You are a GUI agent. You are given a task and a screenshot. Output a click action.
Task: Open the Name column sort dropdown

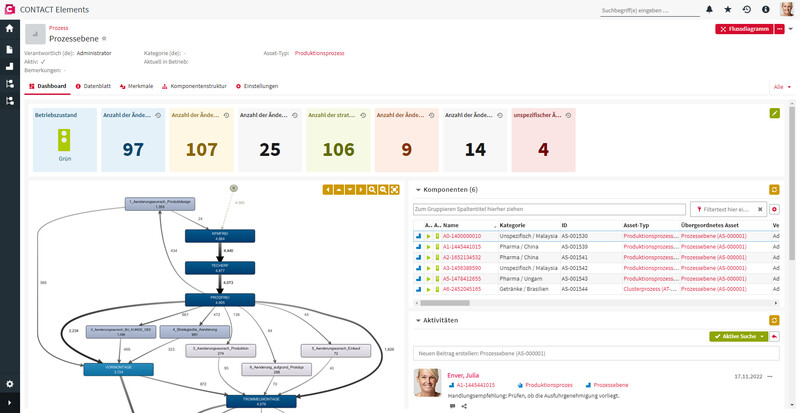pyautogui.click(x=495, y=226)
